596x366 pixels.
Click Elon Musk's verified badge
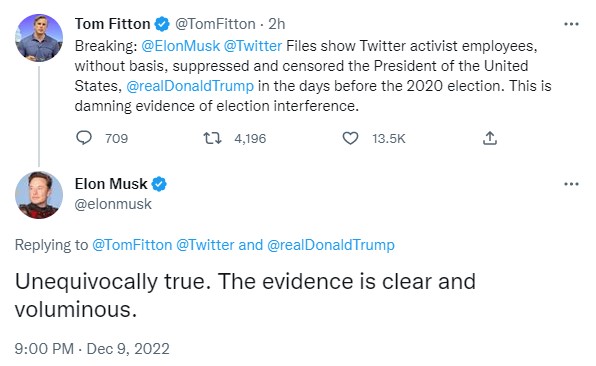[x=159, y=184]
